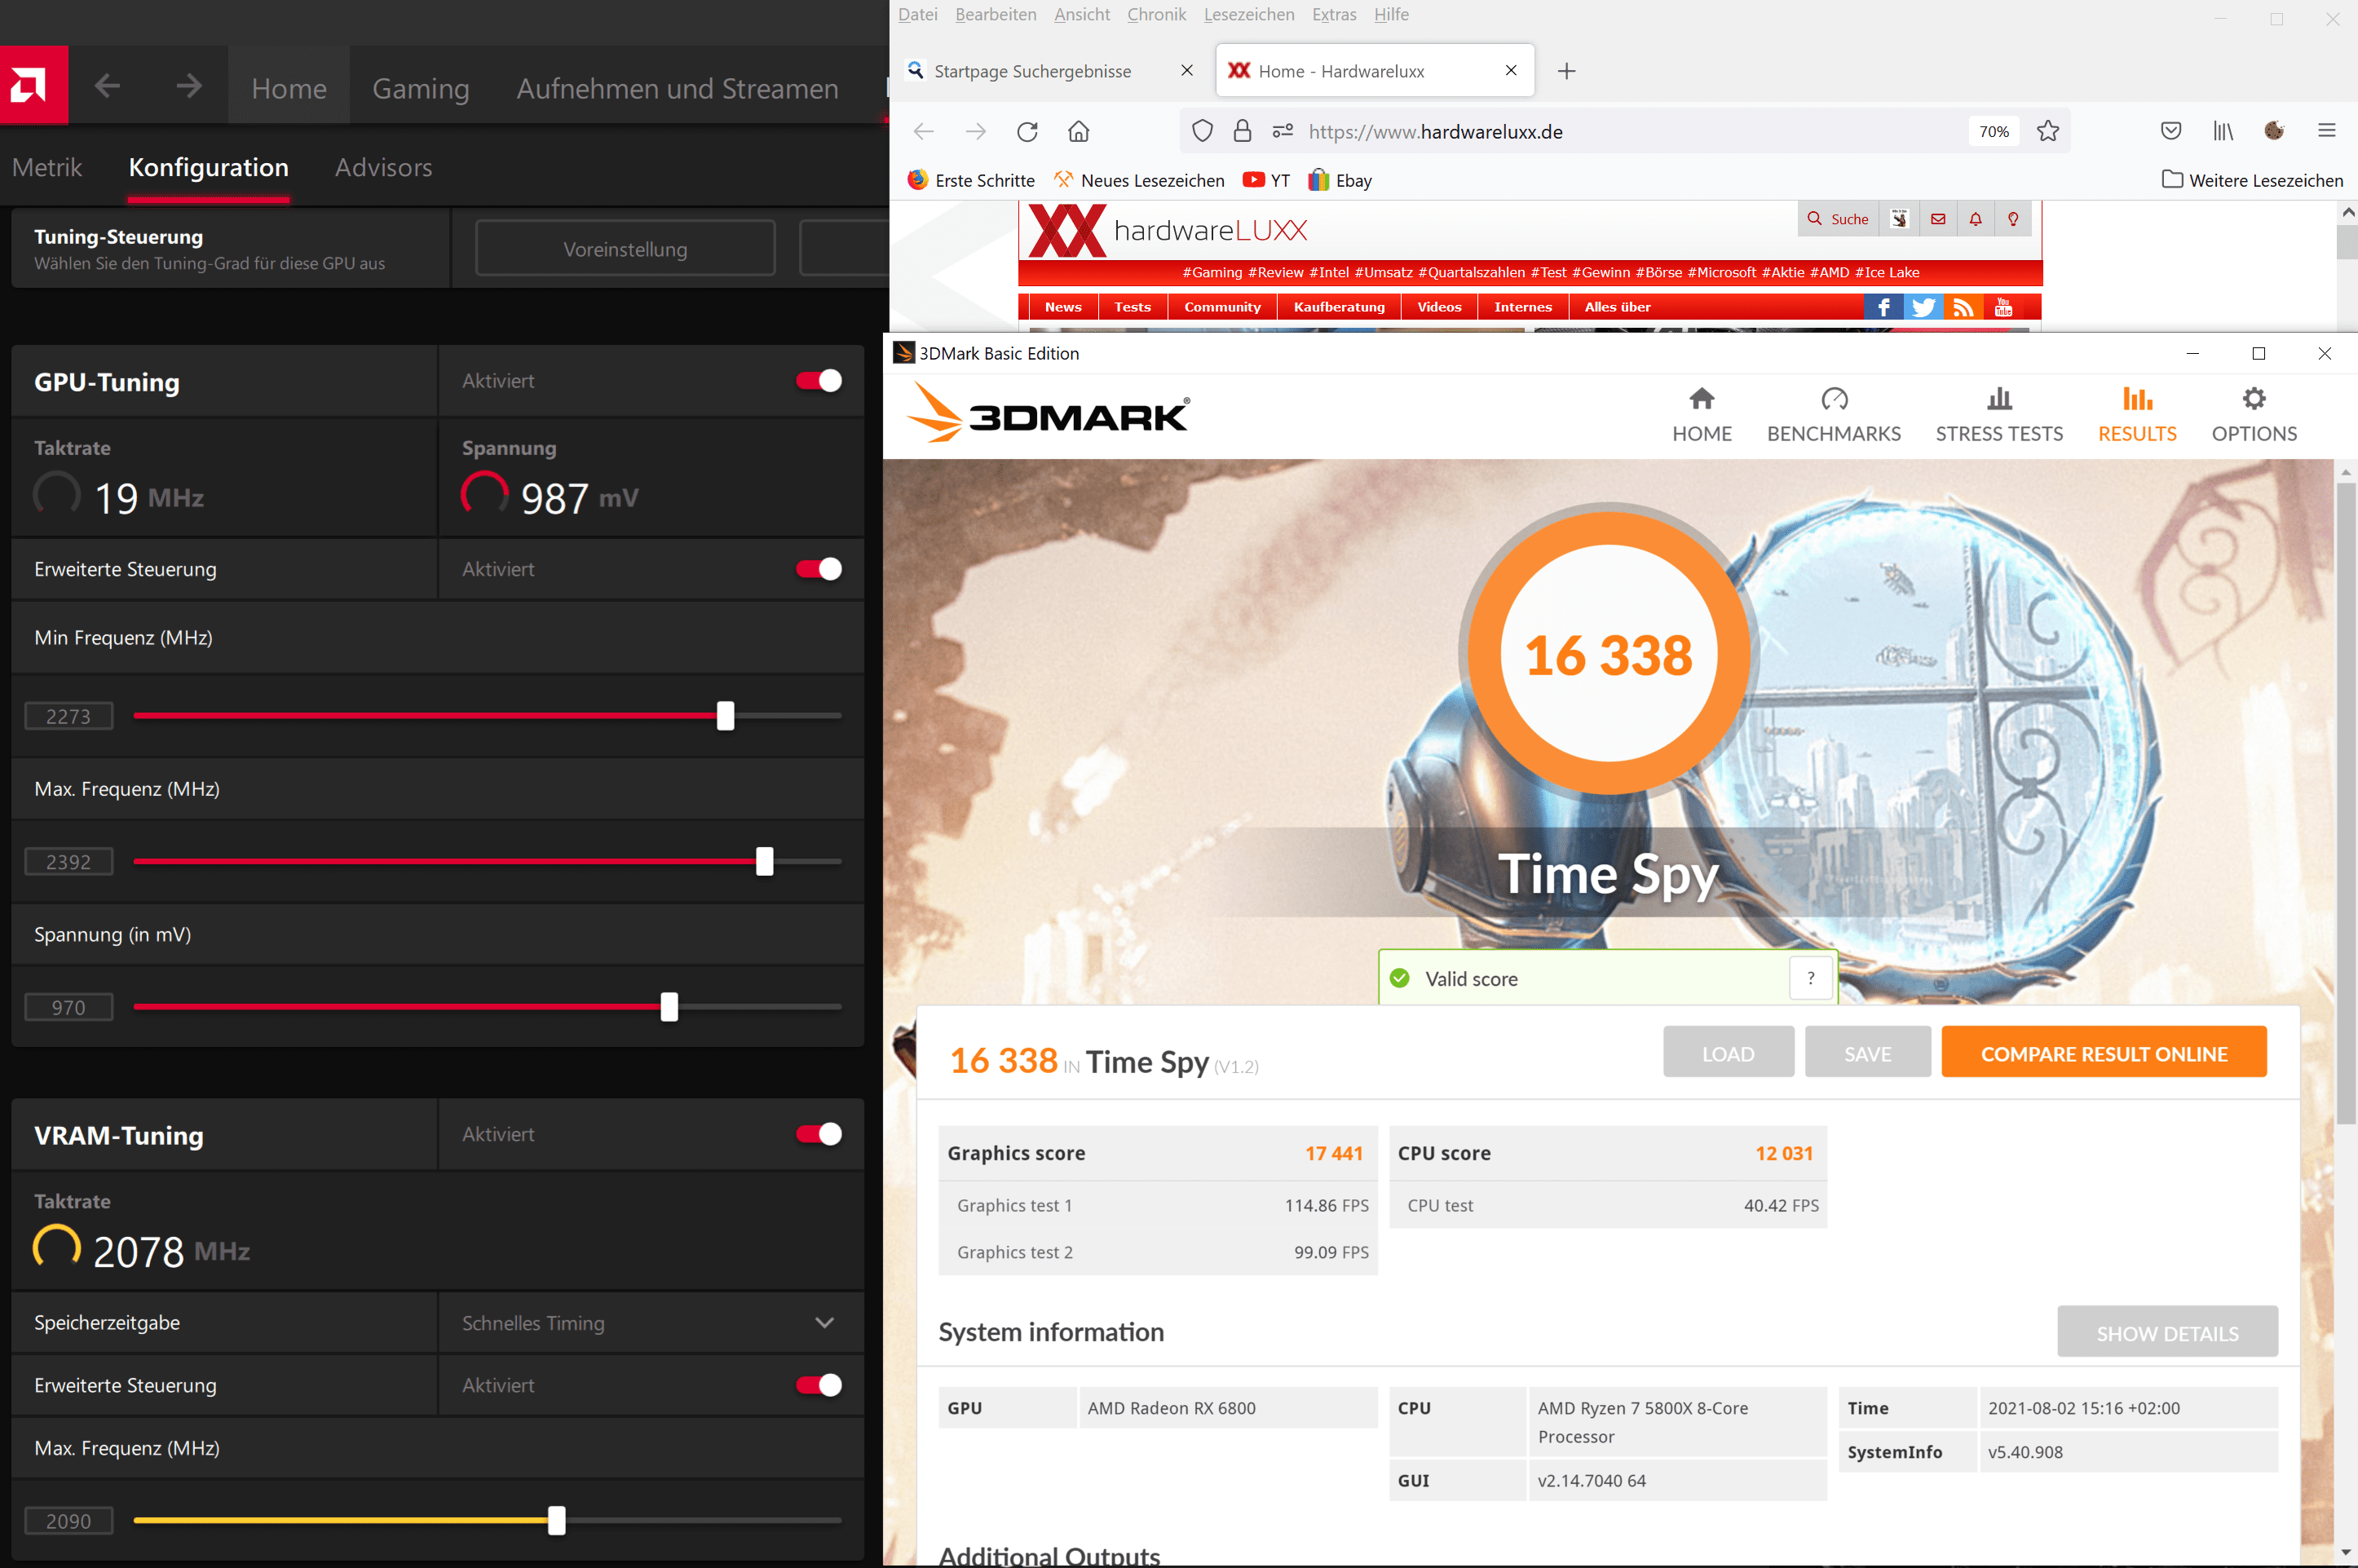Open Speicherzeitgabe Schnelles Timing dropdown
Screen dimensions: 2358x1568
click(x=650, y=1323)
